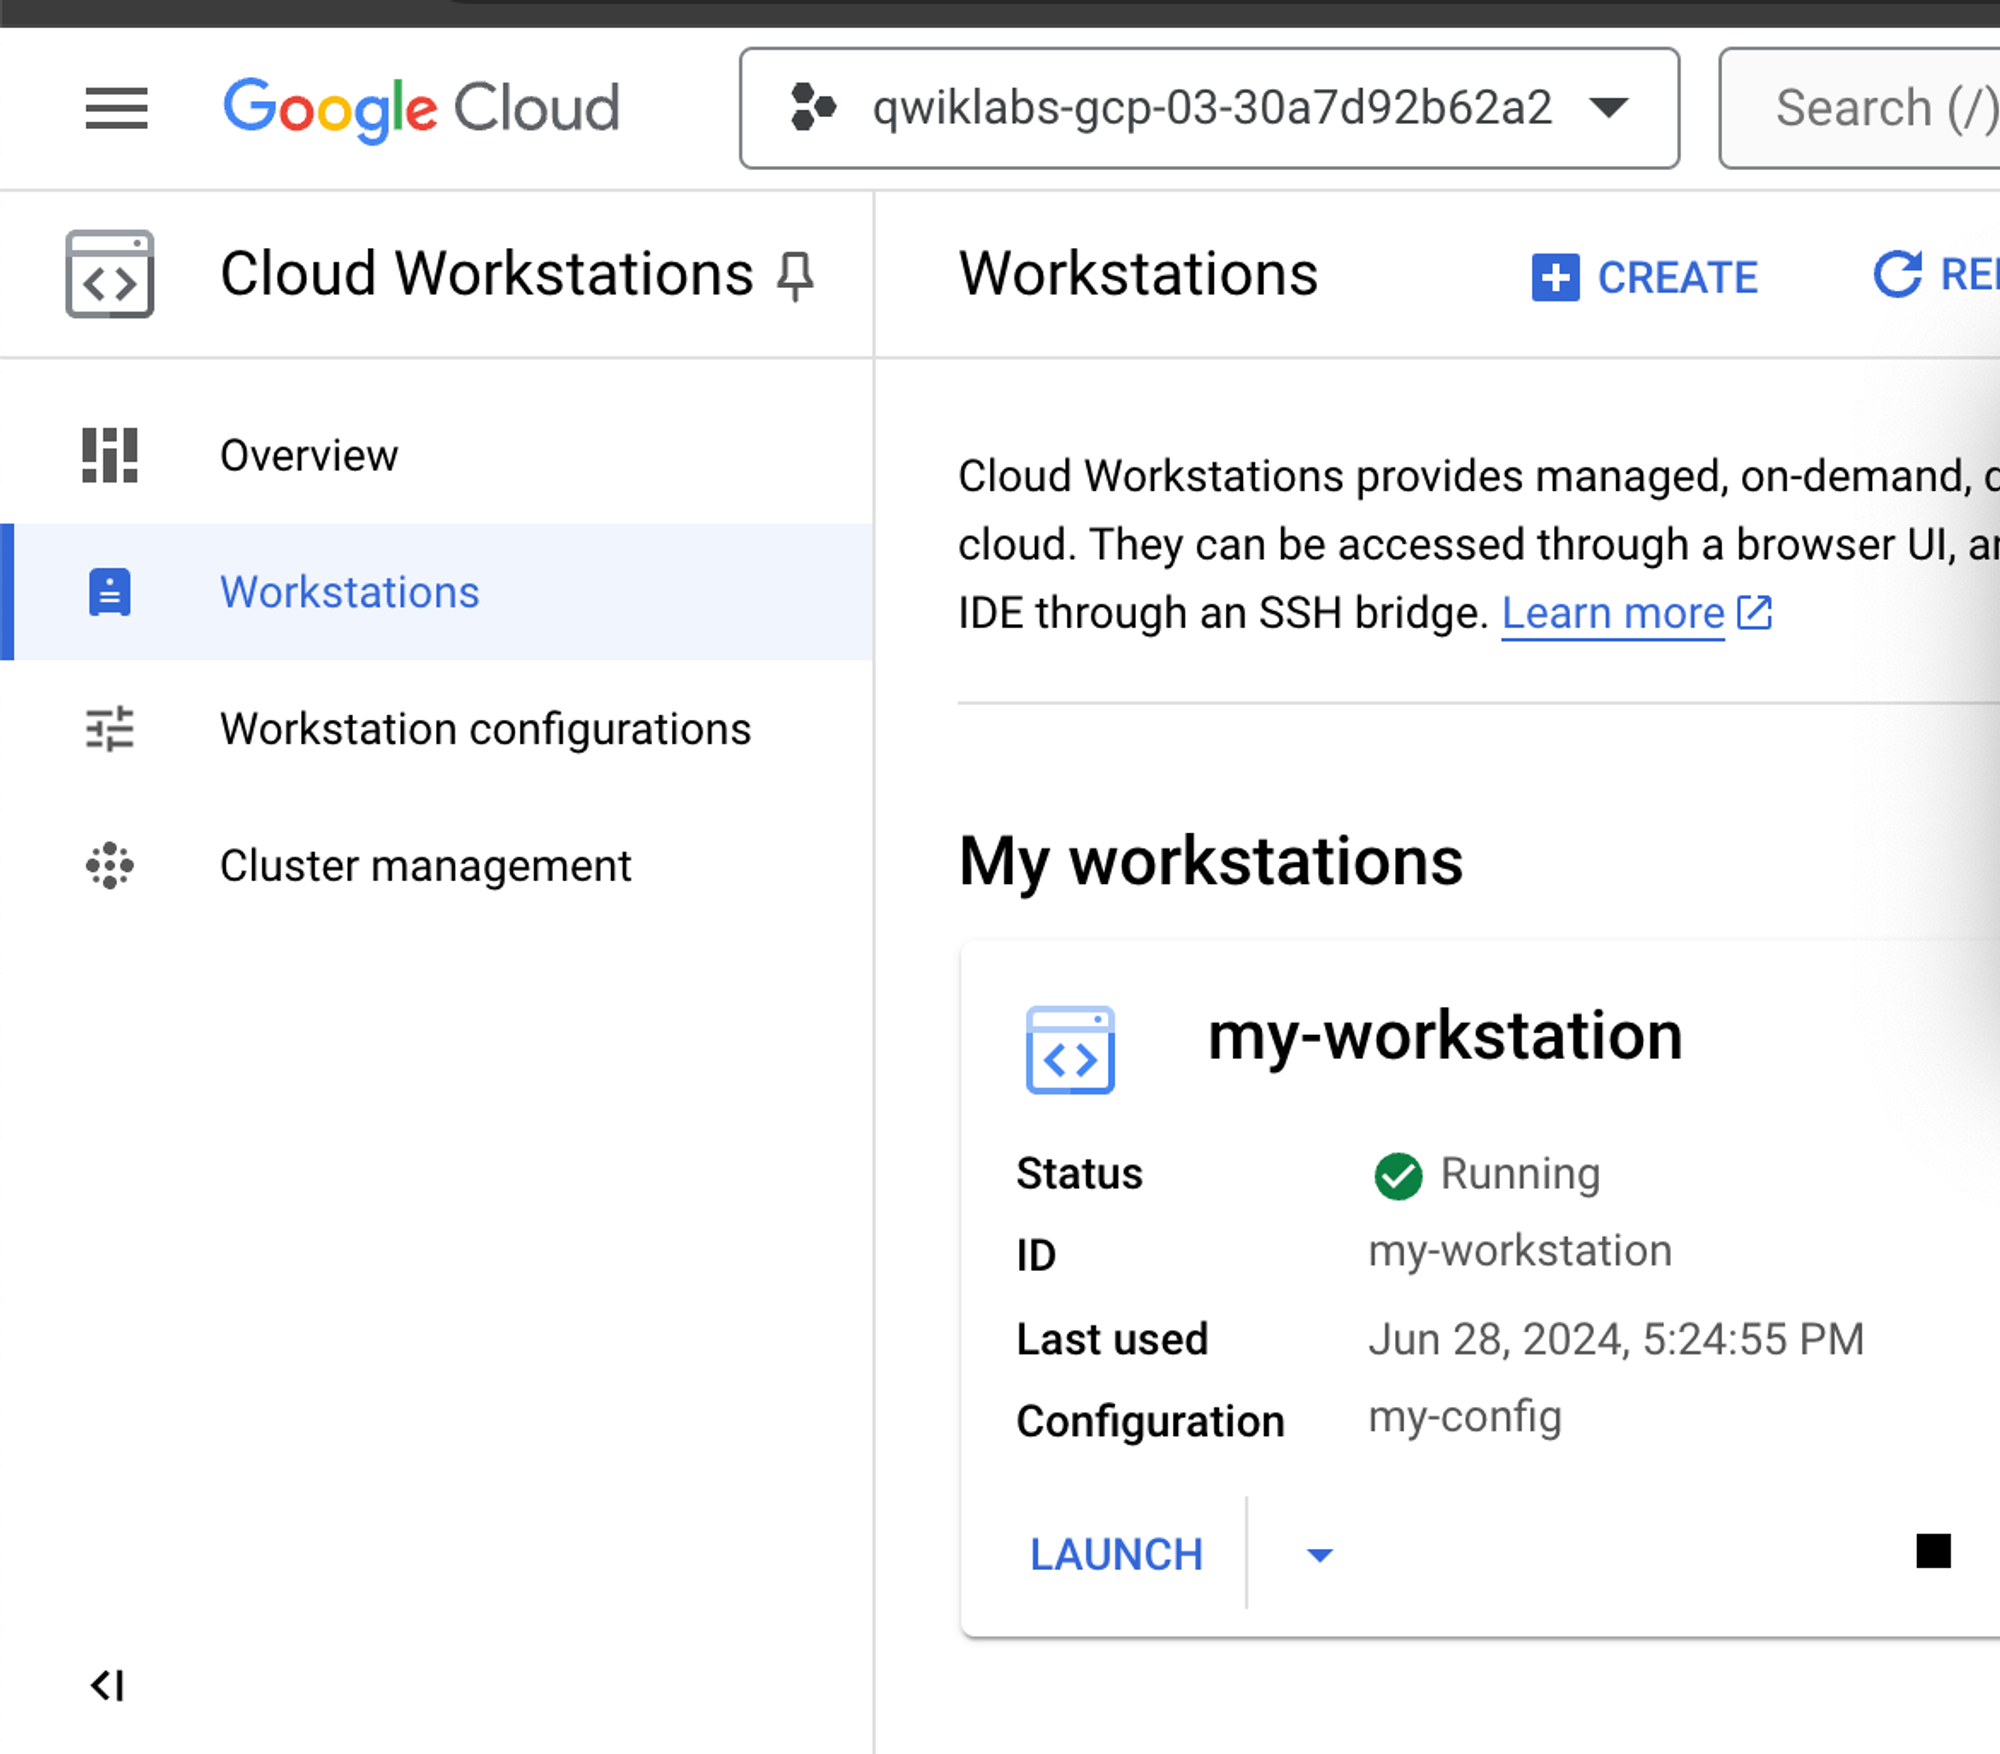Stop my-workstation with the square icon
The width and height of the screenshot is (2000, 1754).
point(1933,1551)
